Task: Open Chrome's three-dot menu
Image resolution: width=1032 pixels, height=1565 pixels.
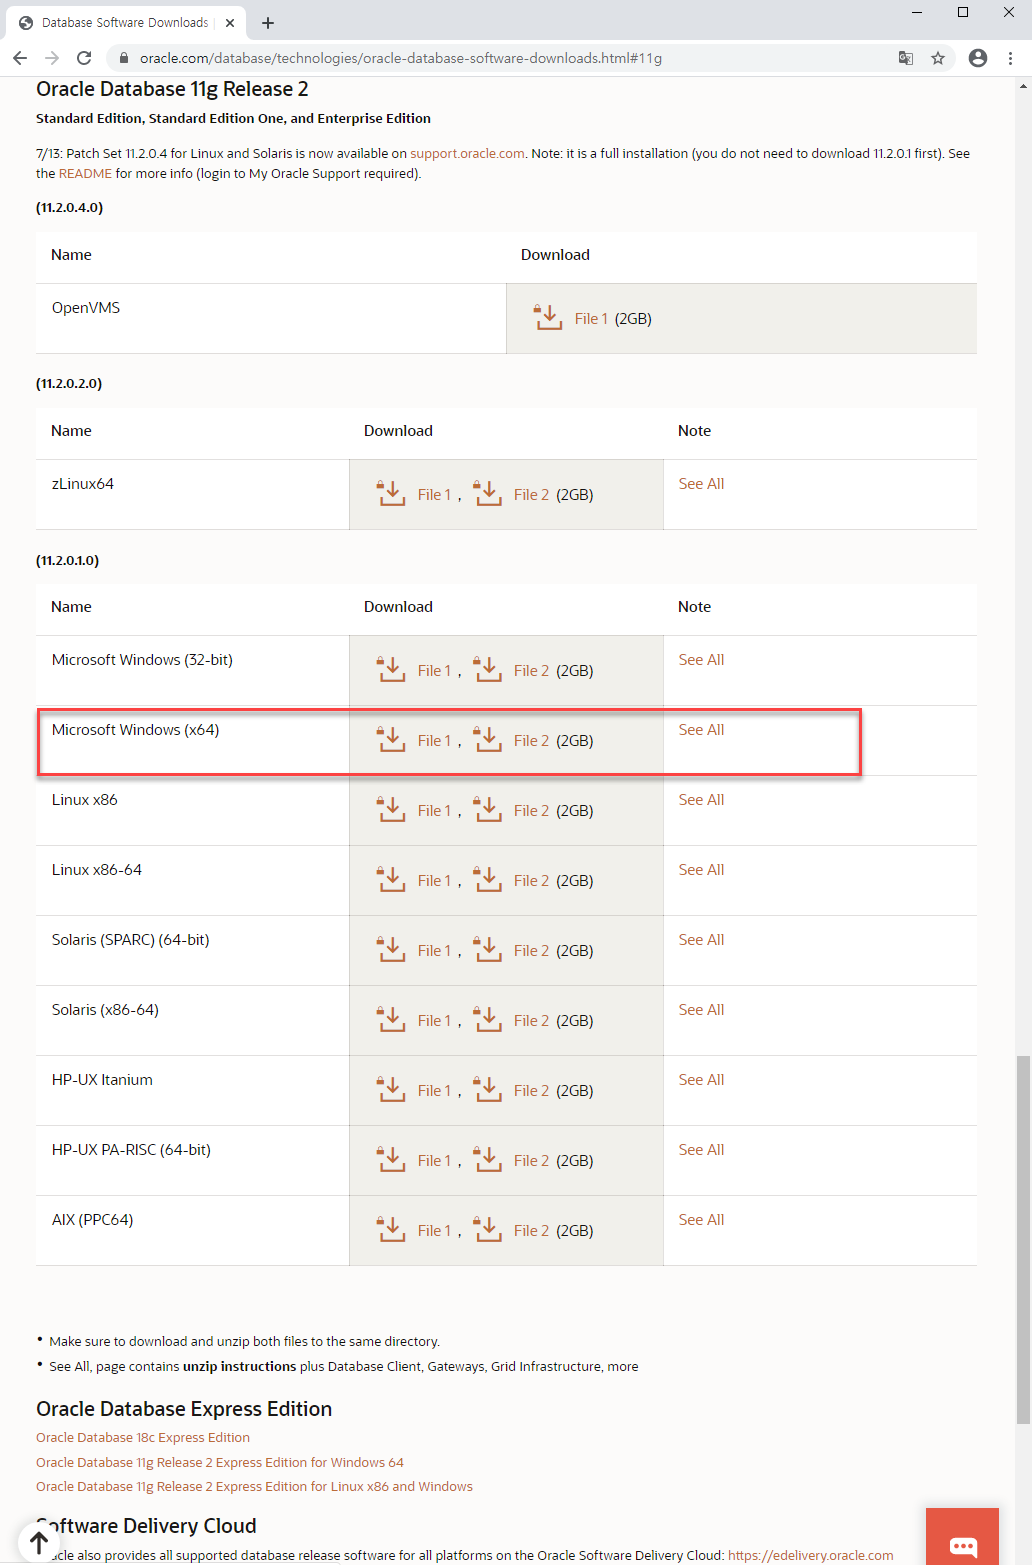Action: point(1011,58)
